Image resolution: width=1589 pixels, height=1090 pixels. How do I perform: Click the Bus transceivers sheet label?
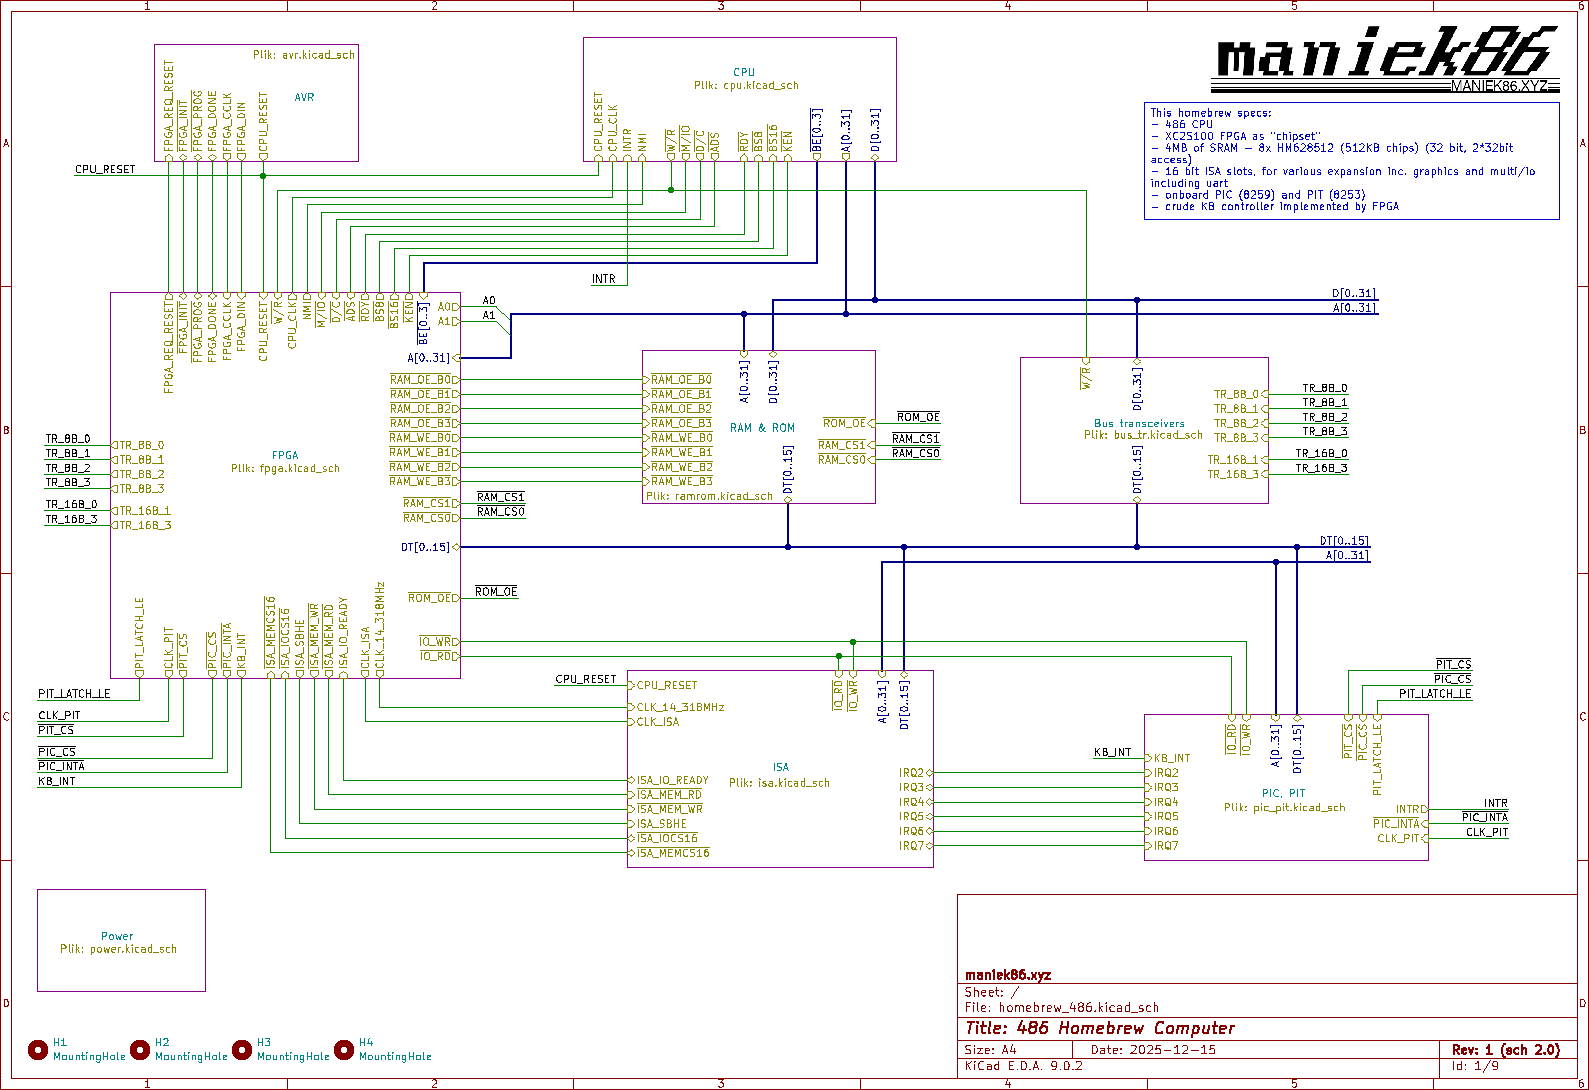point(1138,423)
